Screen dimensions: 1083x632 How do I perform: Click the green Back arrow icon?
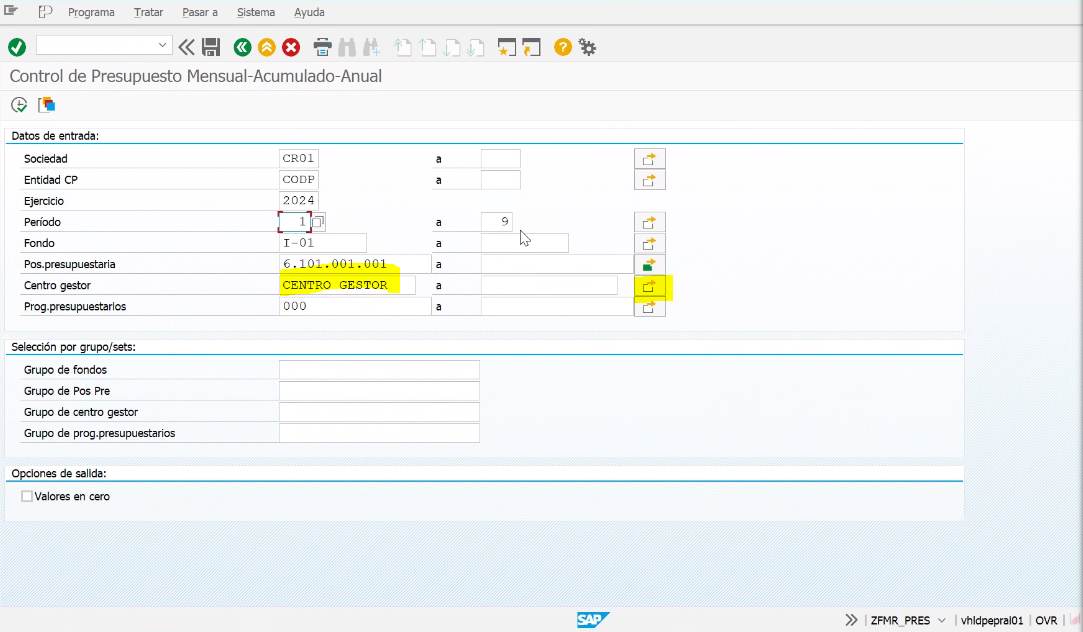point(242,47)
